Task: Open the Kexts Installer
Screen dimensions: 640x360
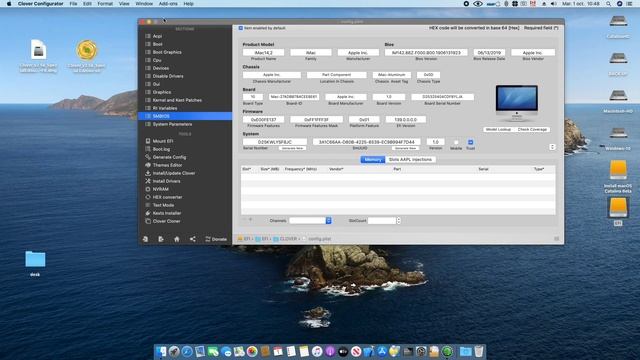Action: pyautogui.click(x=167, y=213)
